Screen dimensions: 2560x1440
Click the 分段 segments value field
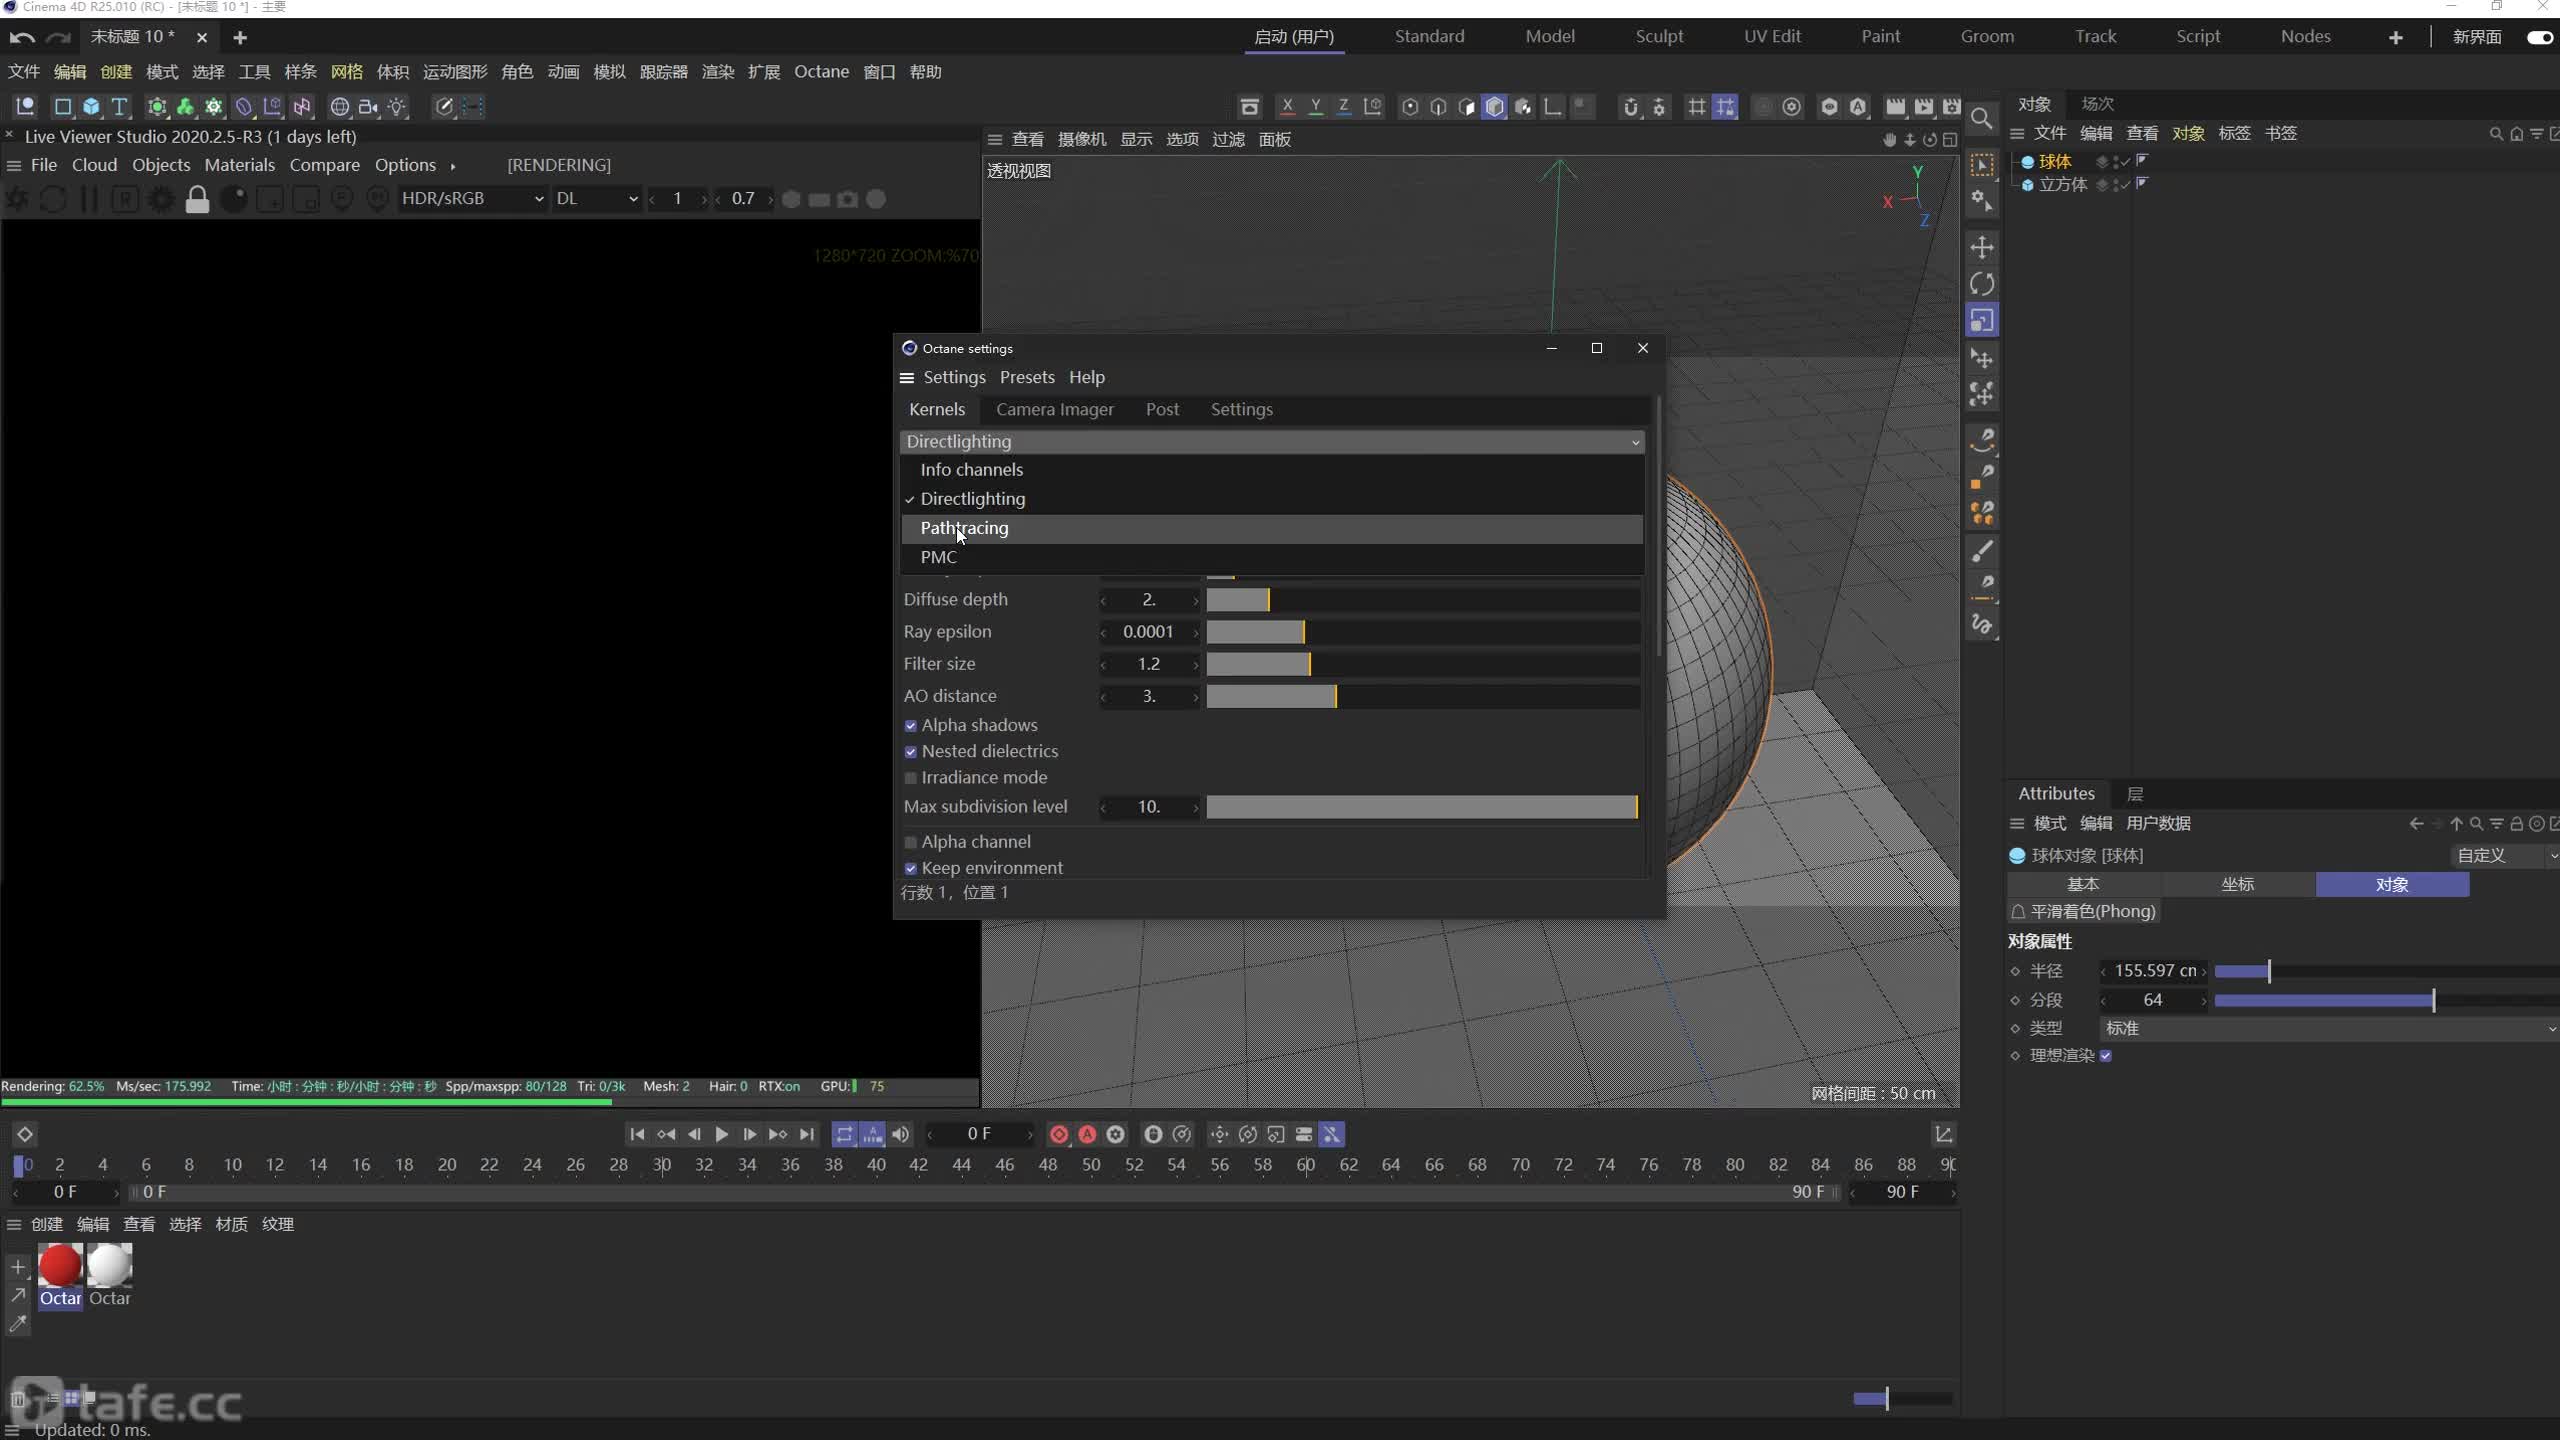coord(2153,1000)
